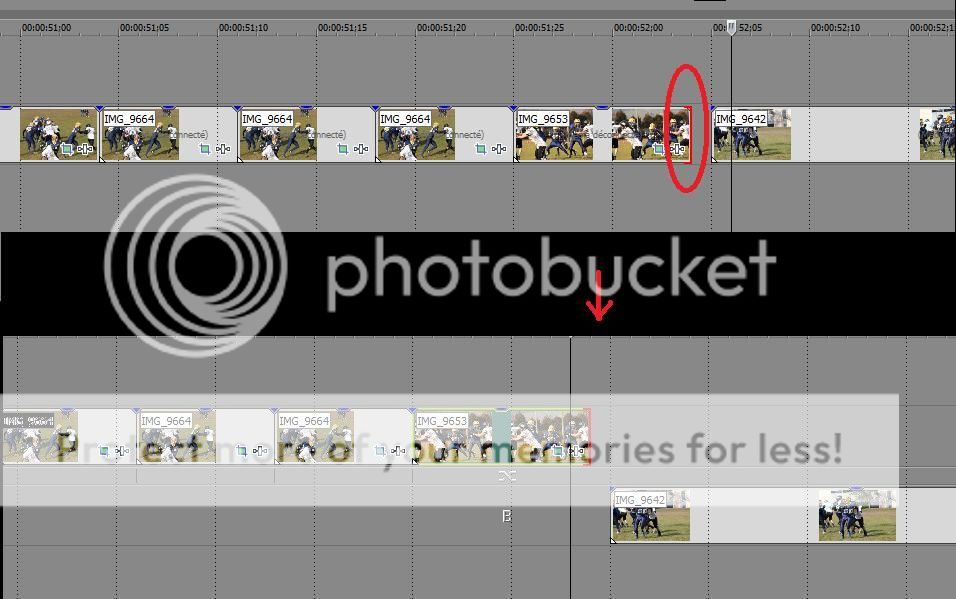Open Pan/Crop on the unlabeled leftmost clip, upper timeline

[66, 149]
